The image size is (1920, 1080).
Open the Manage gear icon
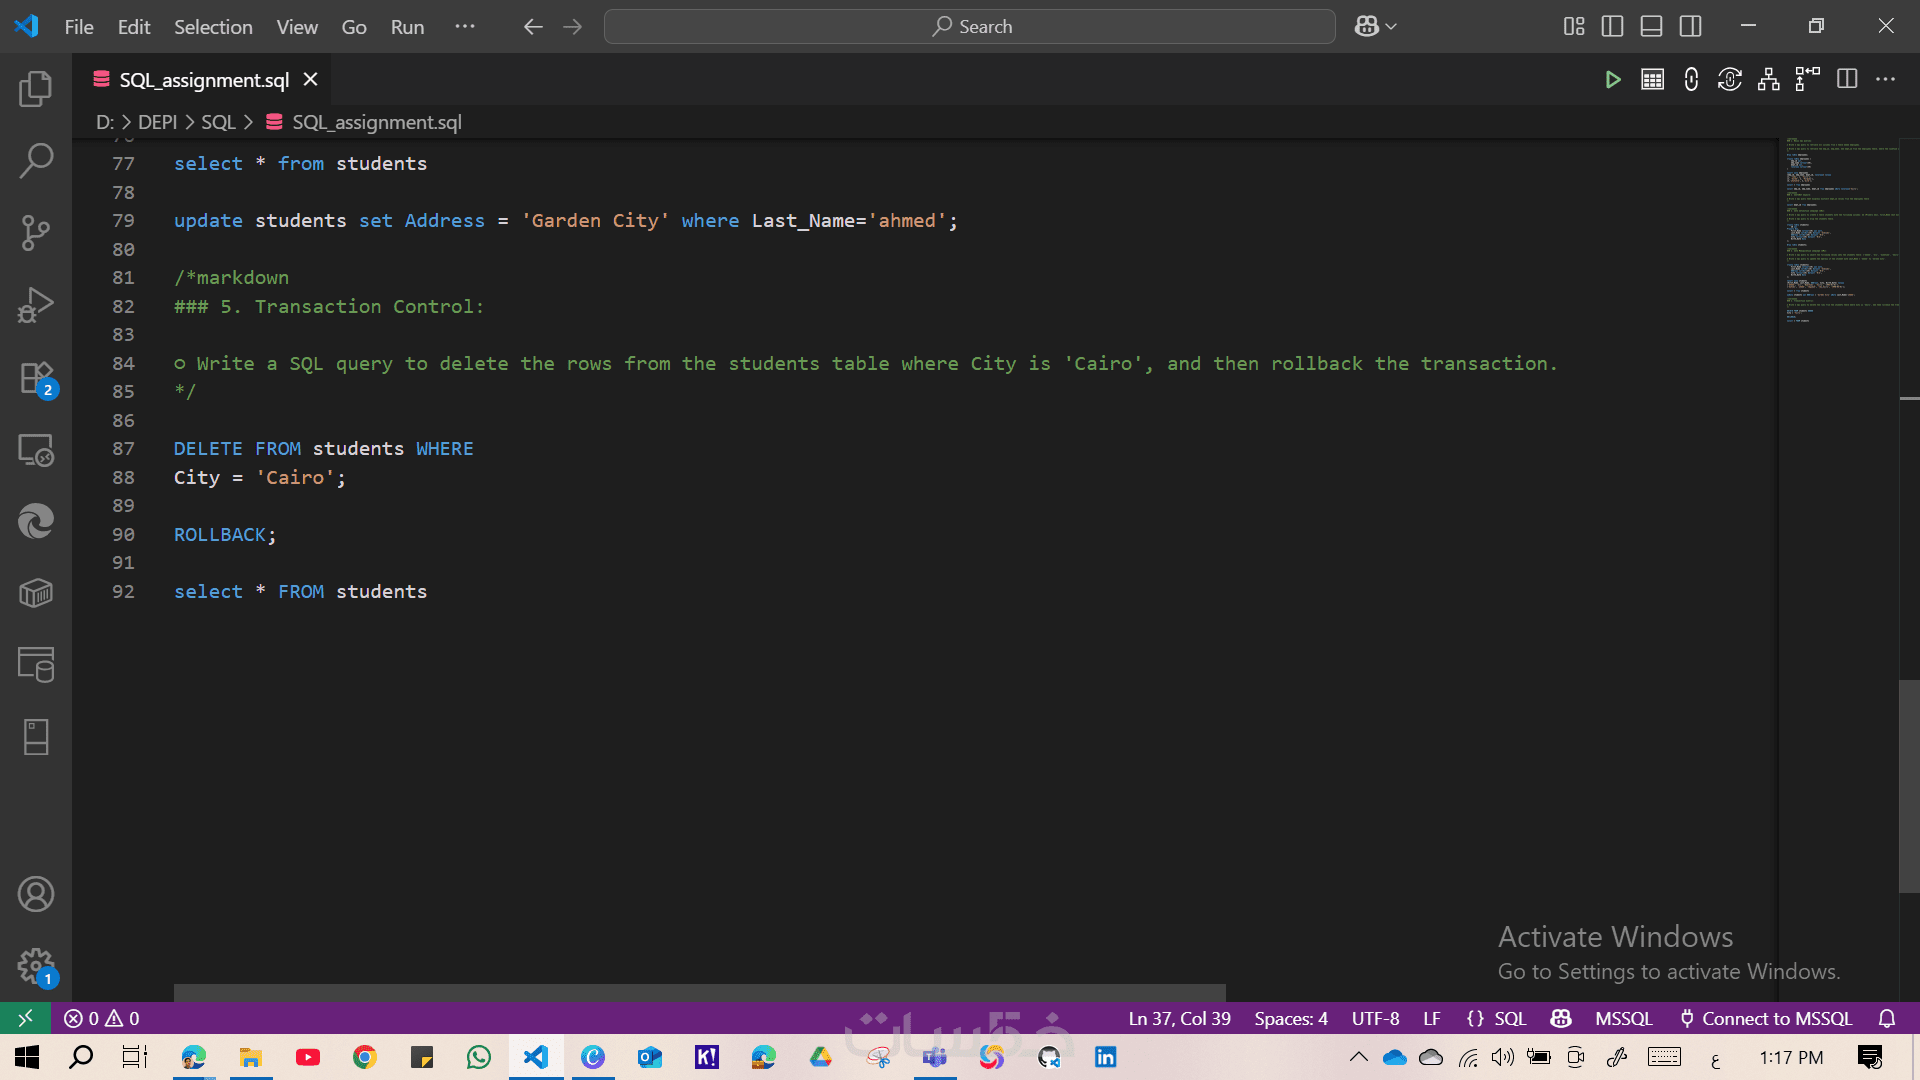pos(36,966)
